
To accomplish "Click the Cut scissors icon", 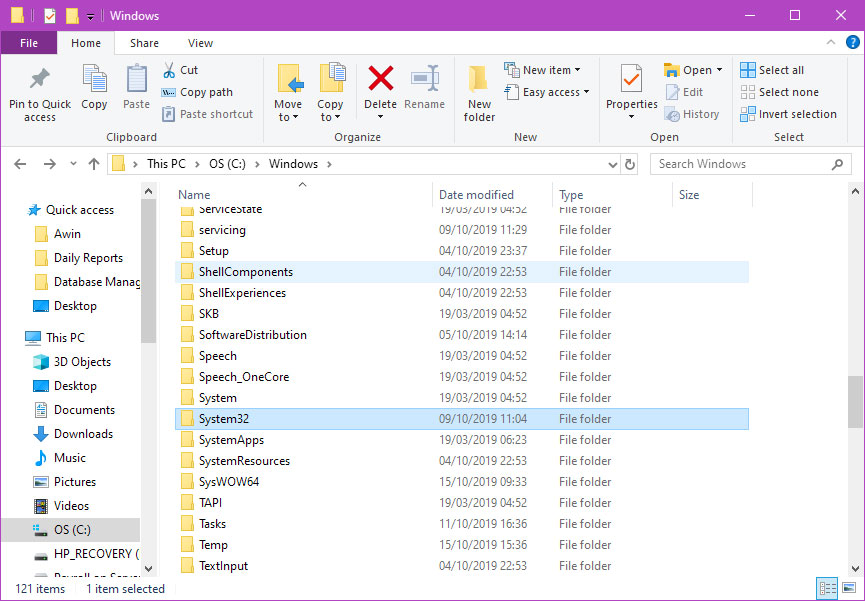I will tap(169, 70).
